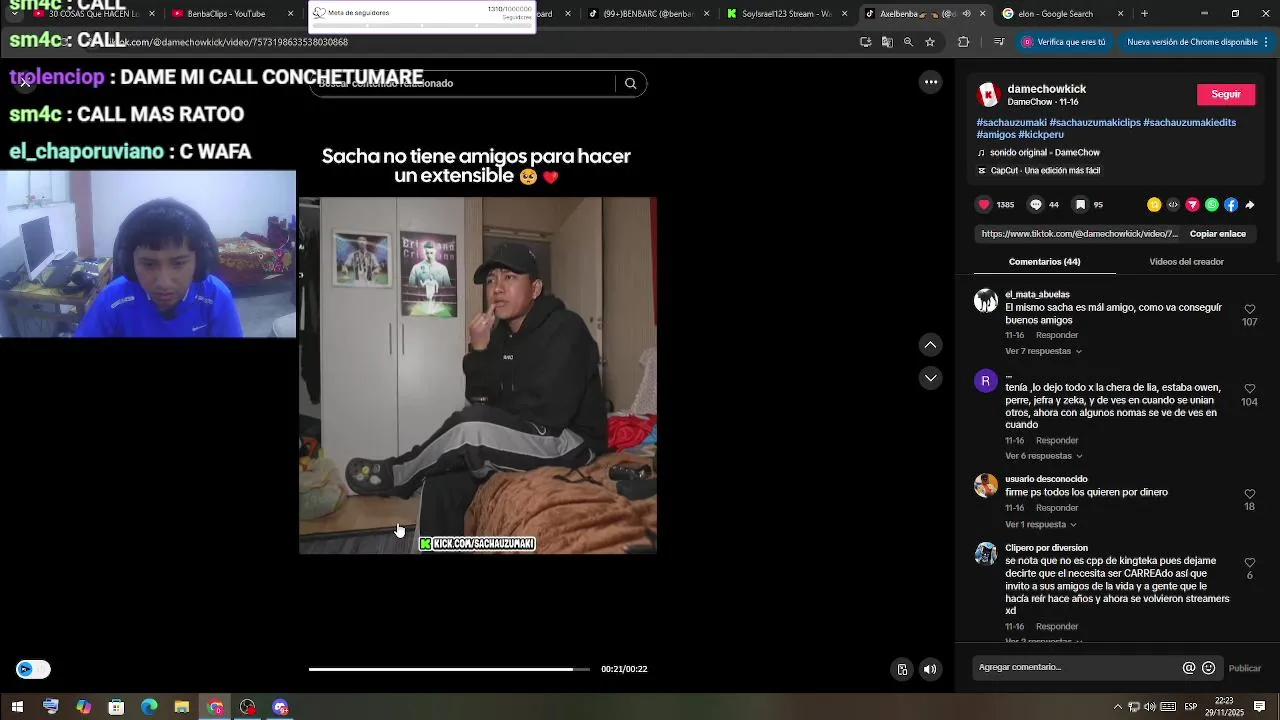Viewport: 1280px width, 720px height.
Task: Like the video with the heart icon
Action: pyautogui.click(x=984, y=204)
